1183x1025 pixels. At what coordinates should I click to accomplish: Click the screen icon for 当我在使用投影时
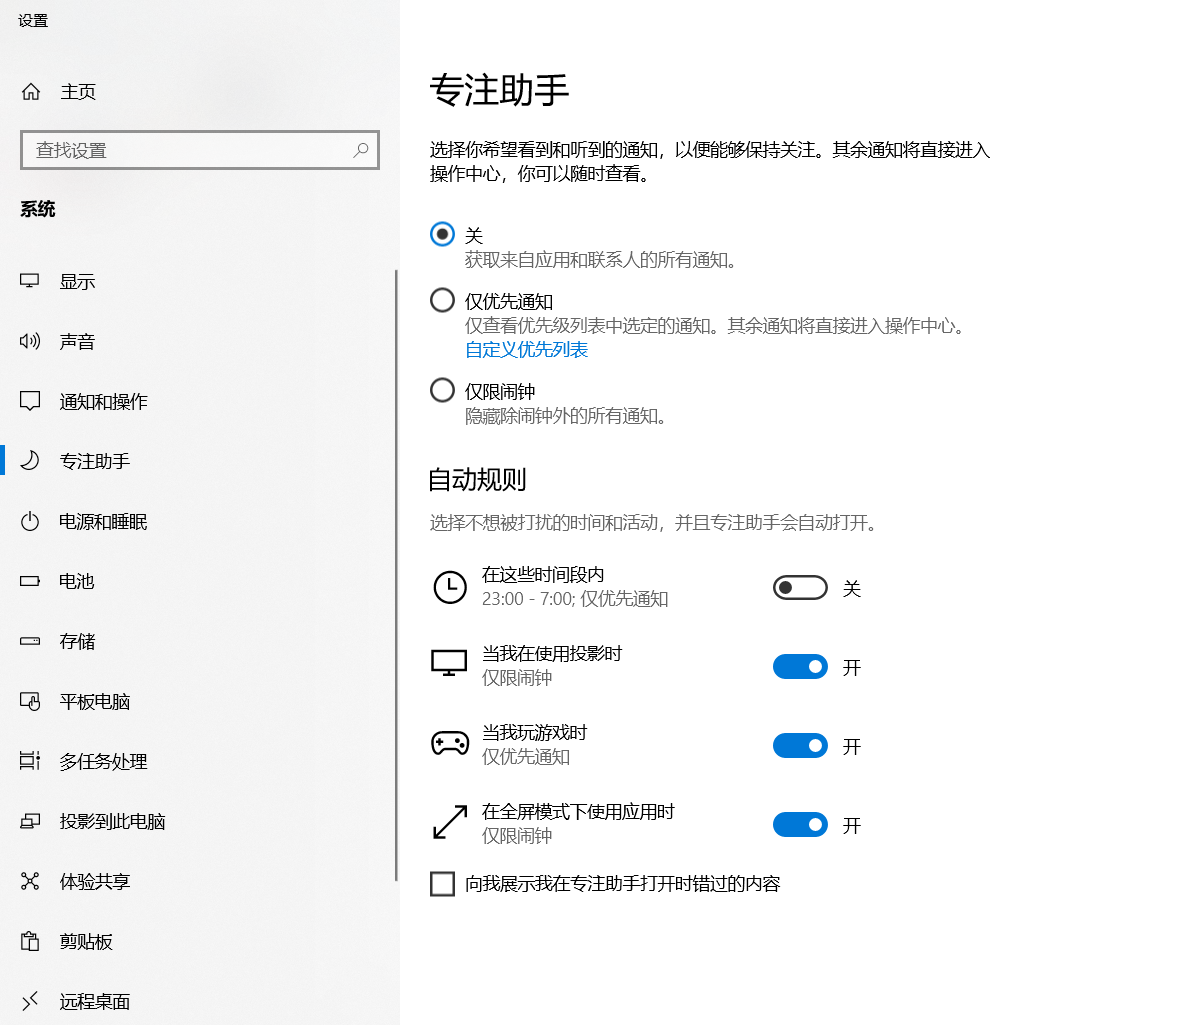point(449,663)
